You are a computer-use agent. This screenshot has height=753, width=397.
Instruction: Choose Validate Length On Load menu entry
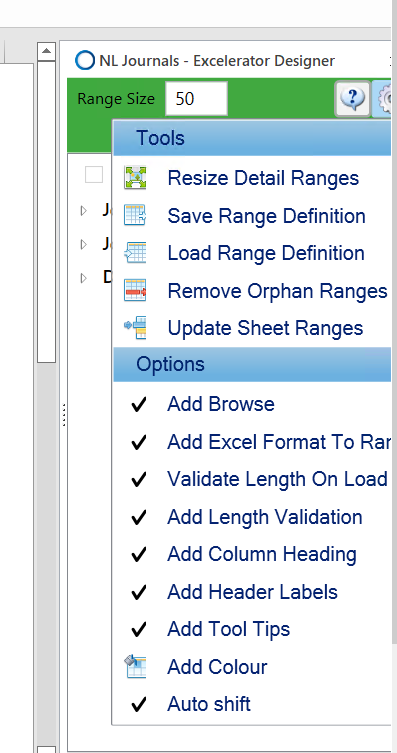coord(253,479)
